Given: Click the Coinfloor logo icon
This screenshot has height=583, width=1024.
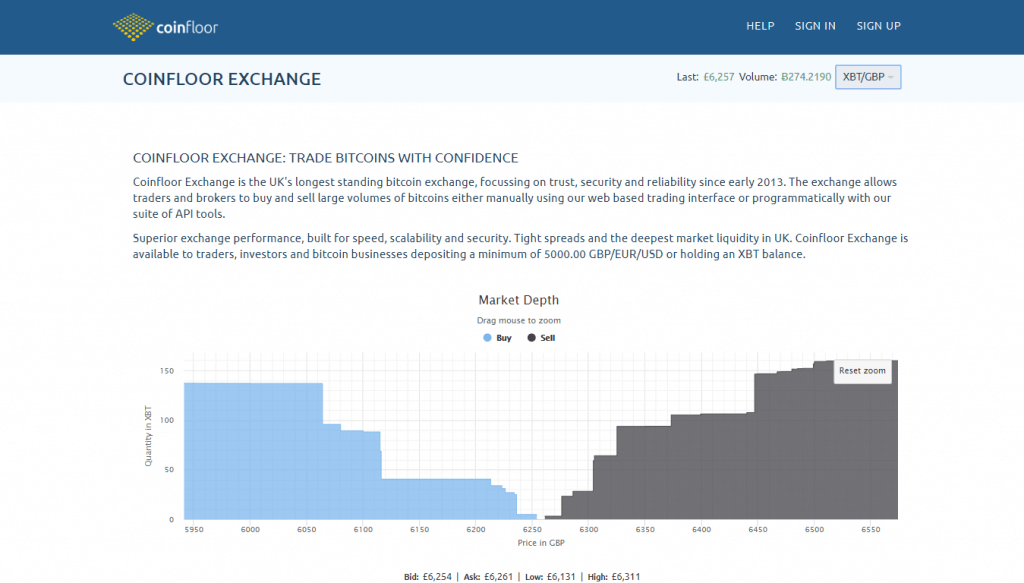Looking at the screenshot, I should (133, 24).
